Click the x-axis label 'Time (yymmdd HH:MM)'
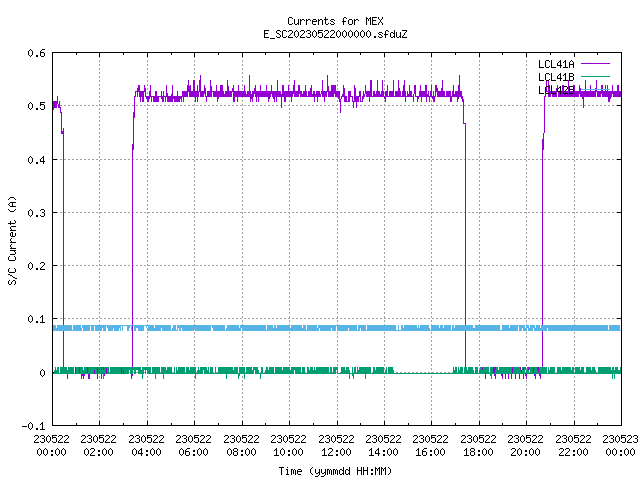 (335, 471)
